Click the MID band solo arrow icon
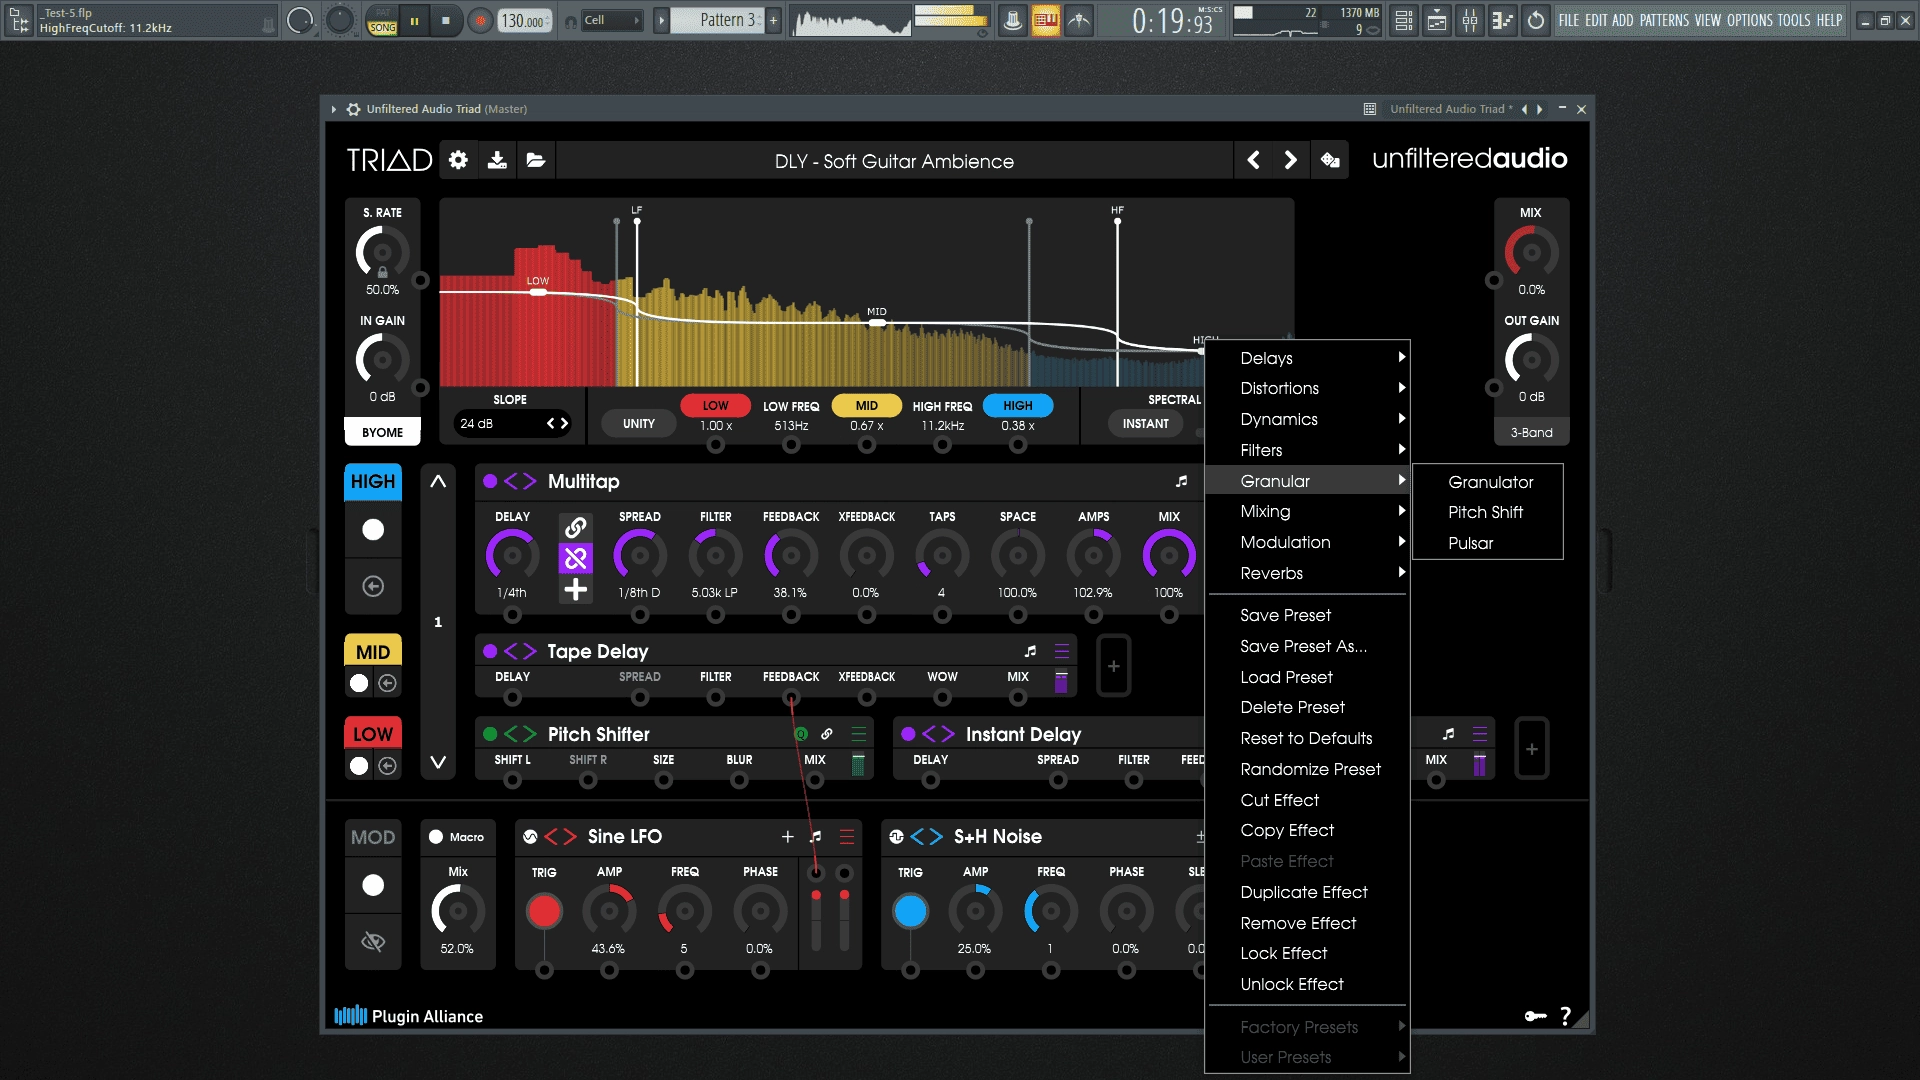 388,683
